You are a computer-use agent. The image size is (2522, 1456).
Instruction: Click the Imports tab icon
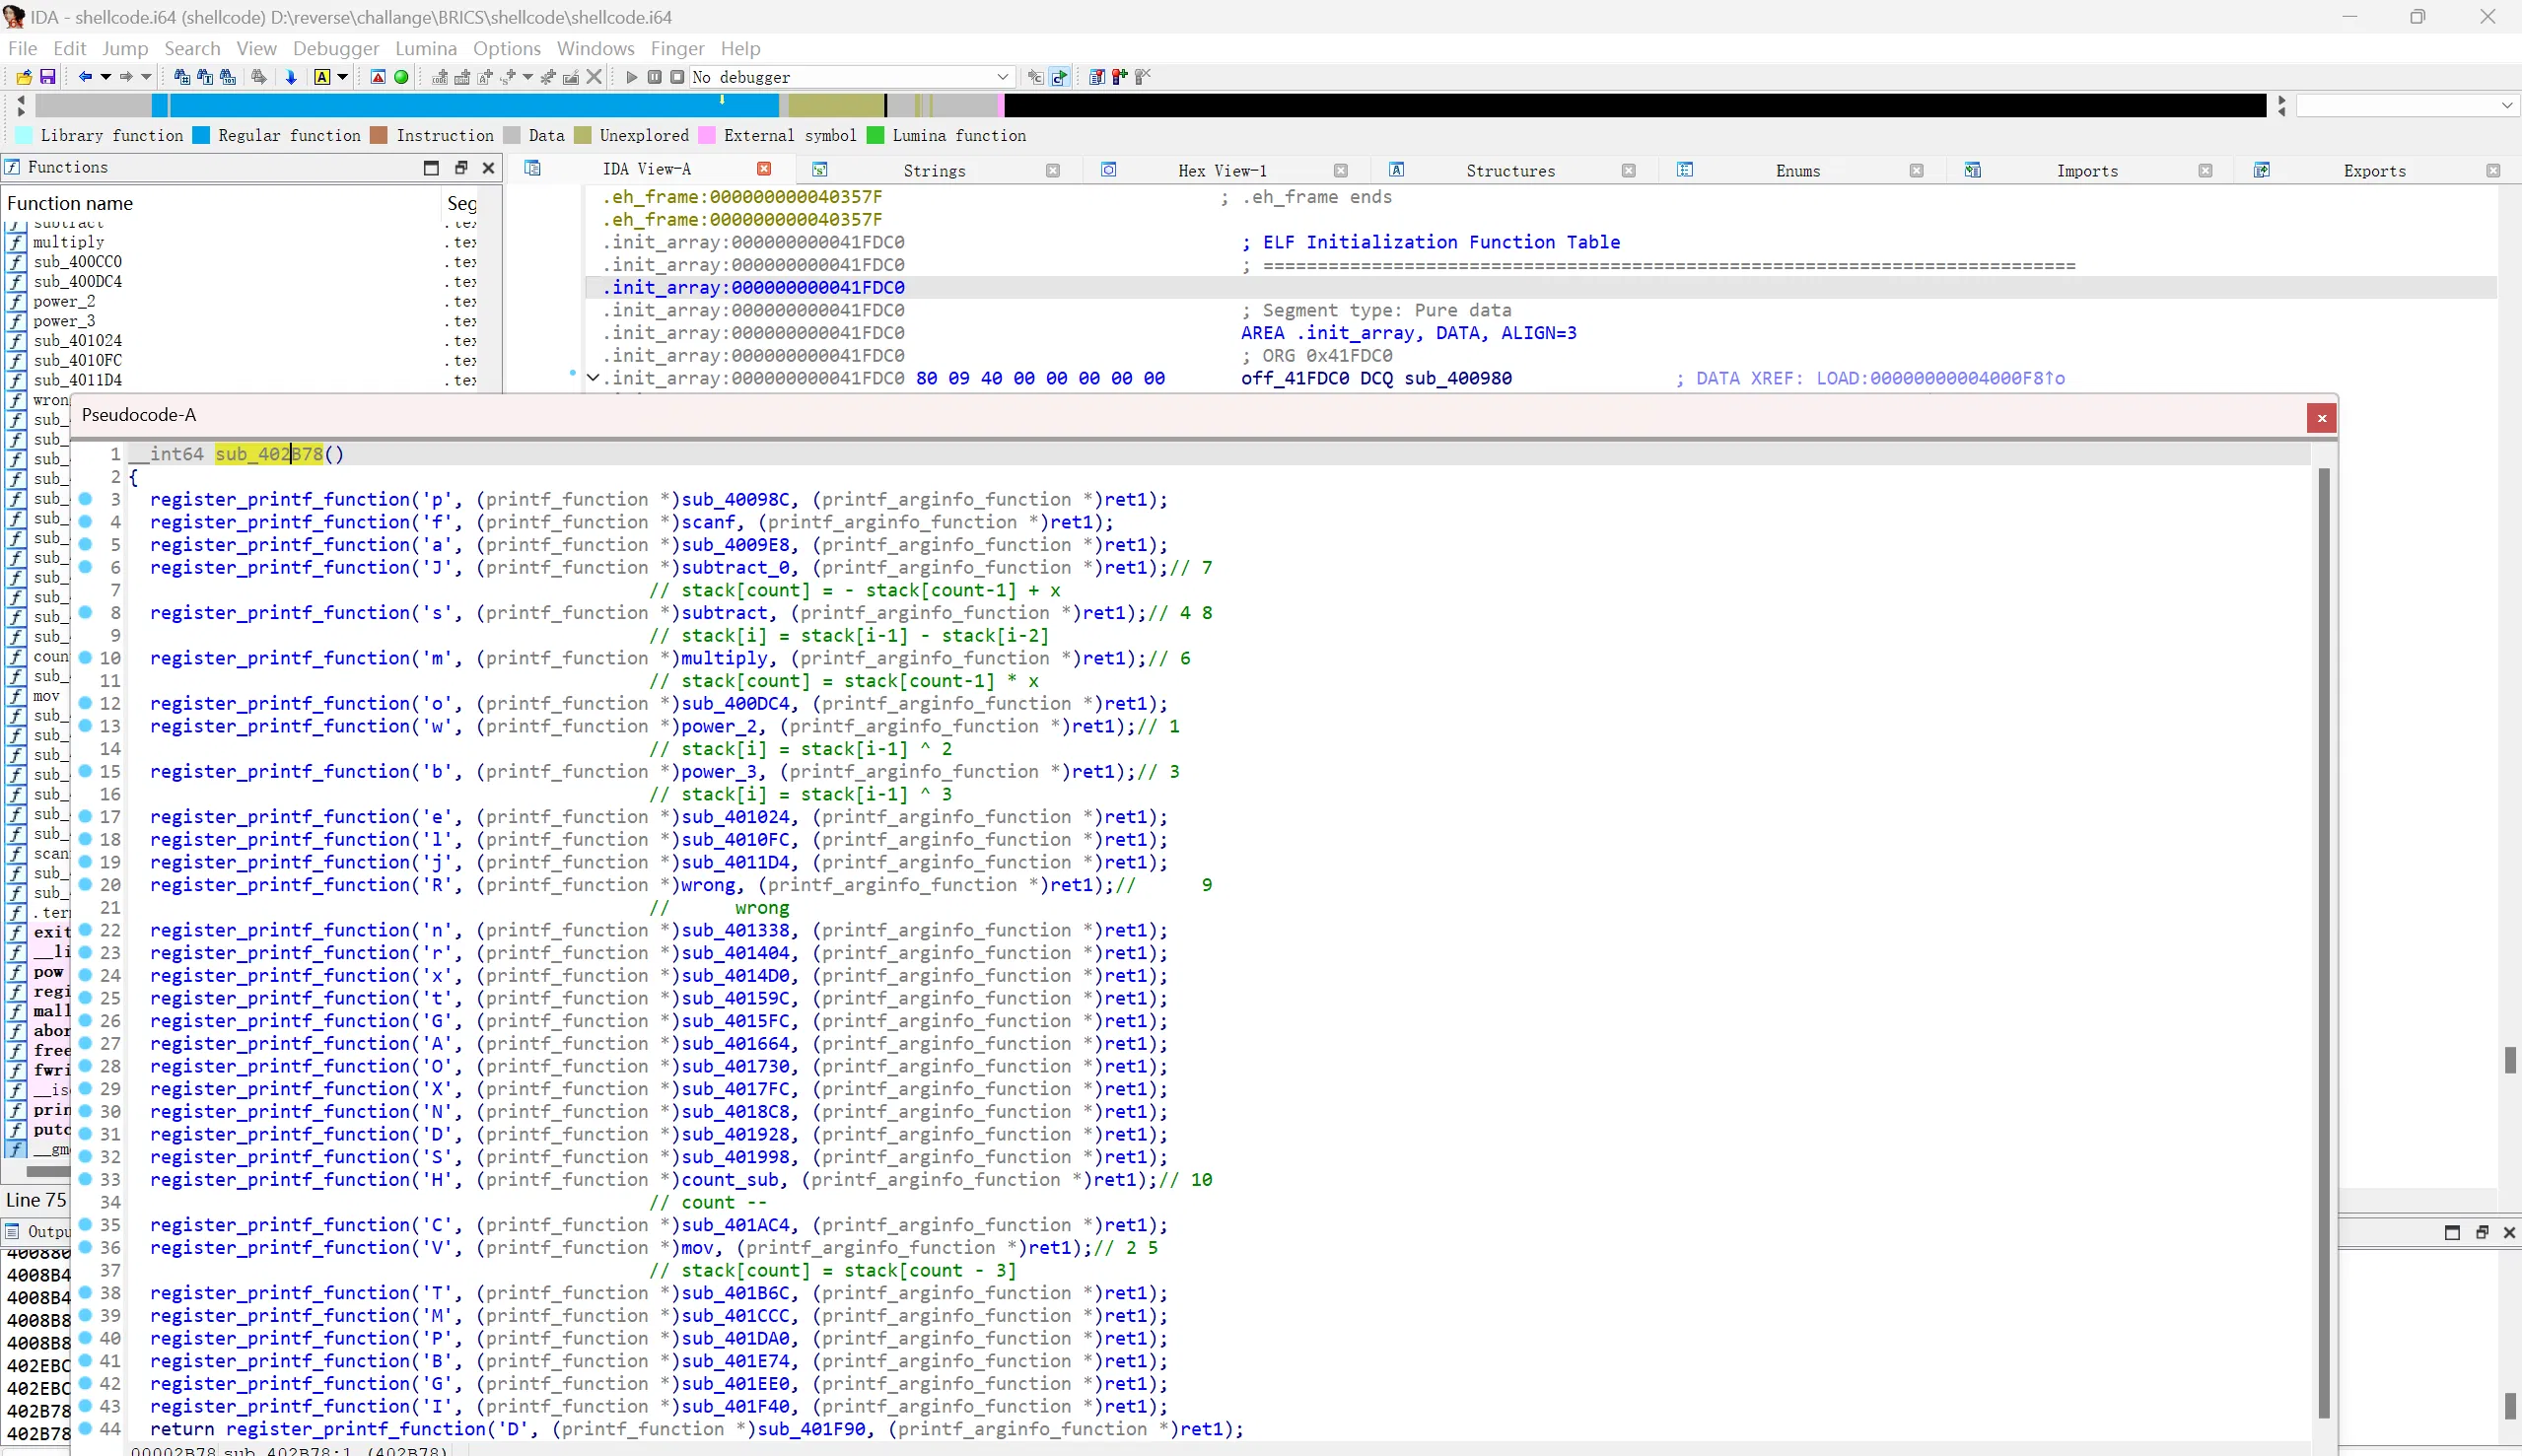tap(1973, 170)
